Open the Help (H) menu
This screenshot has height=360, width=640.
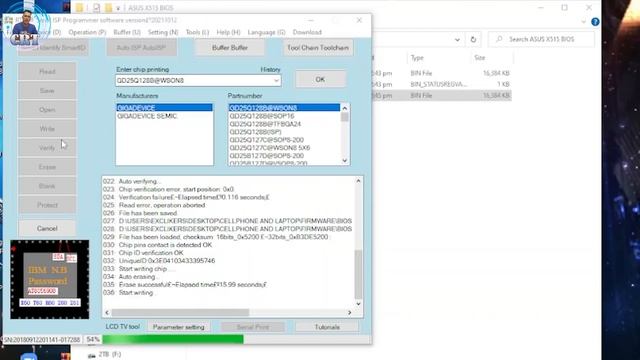point(228,32)
